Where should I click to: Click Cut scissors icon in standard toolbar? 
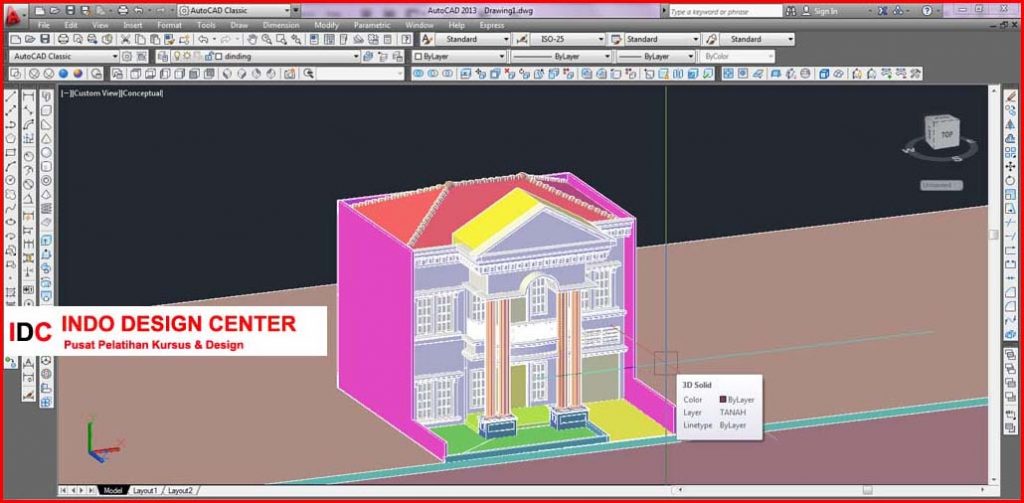125,39
